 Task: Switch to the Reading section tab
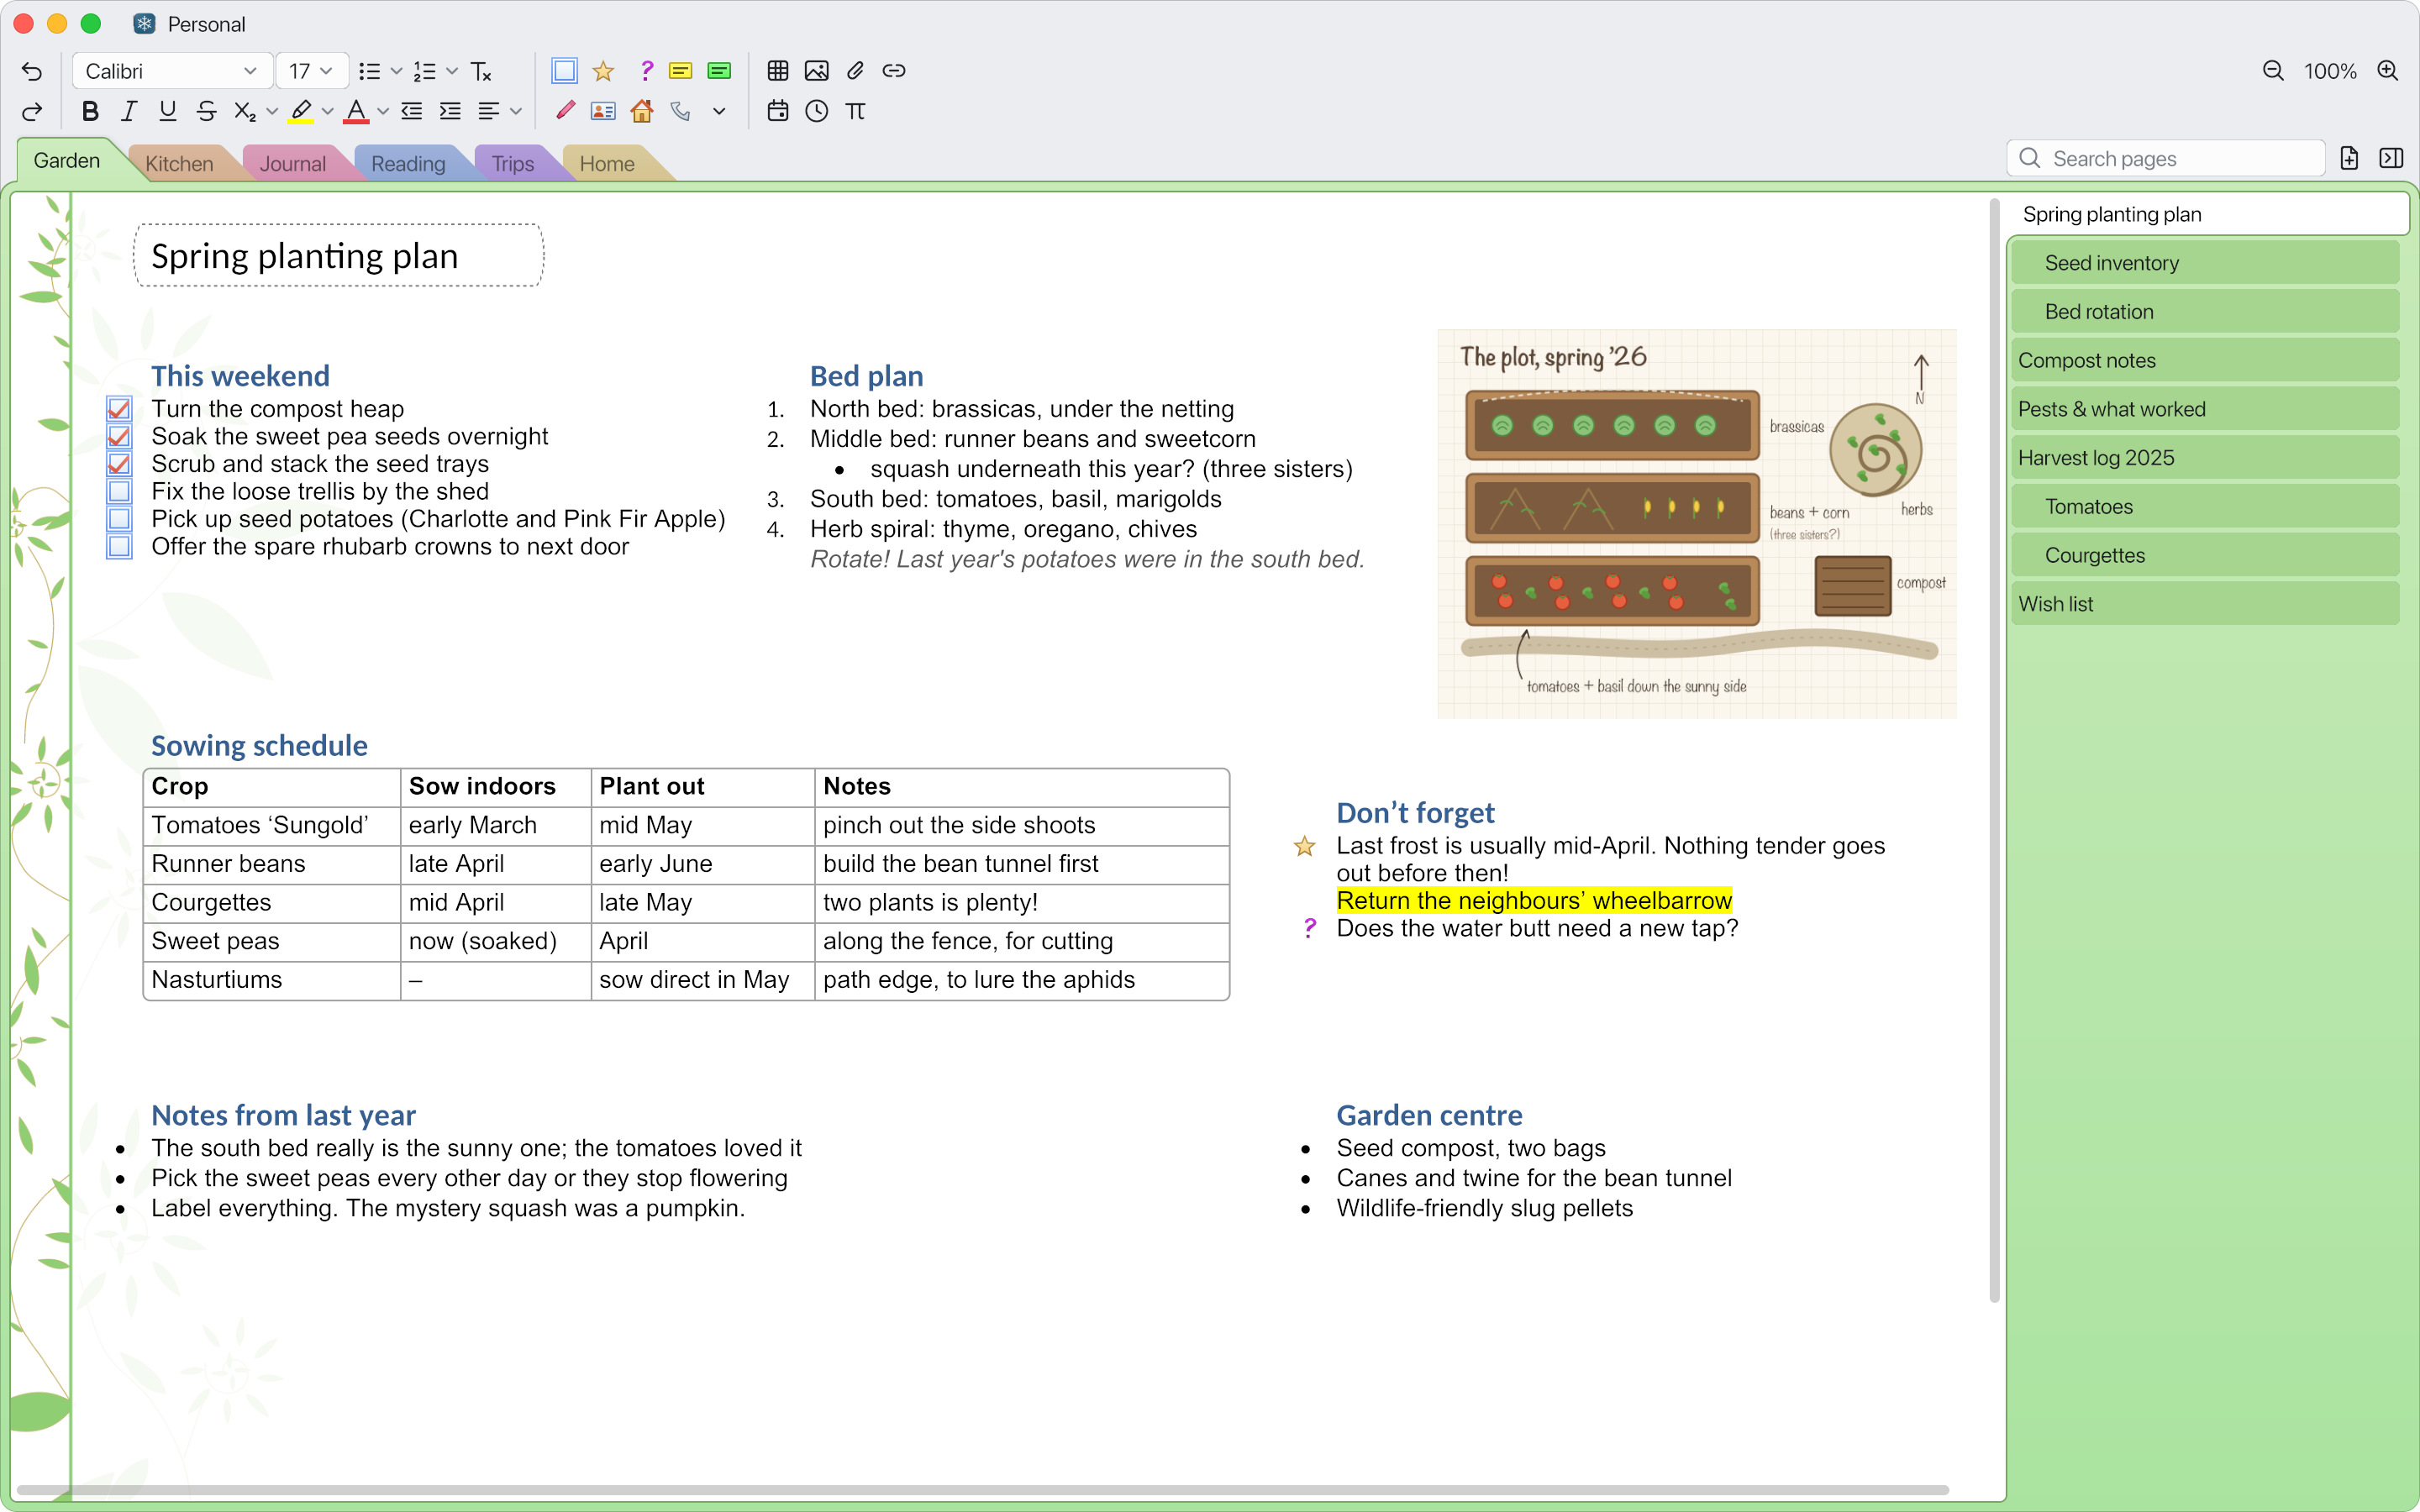coord(408,163)
